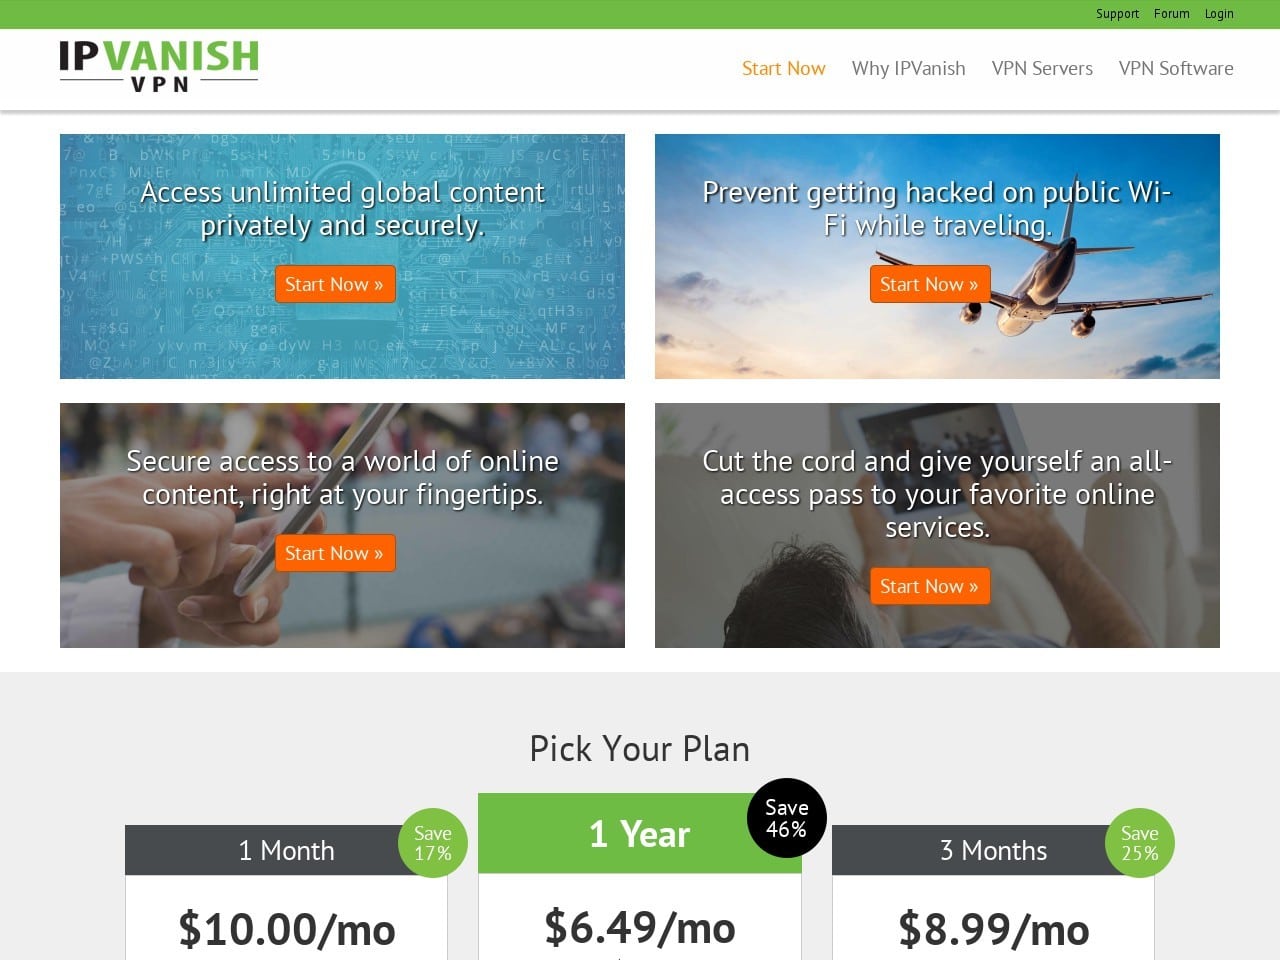Click the Save 17% green badge
Viewport: 1280px width, 960px height.
click(433, 843)
